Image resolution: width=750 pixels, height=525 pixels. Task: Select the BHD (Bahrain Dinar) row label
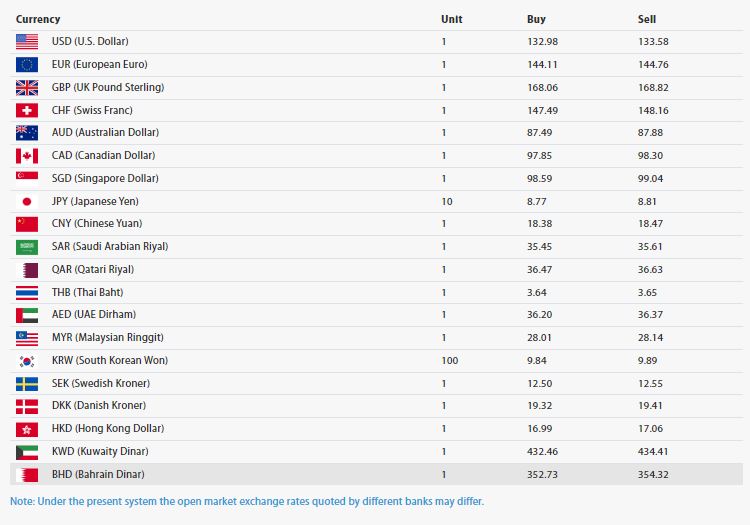(98, 474)
